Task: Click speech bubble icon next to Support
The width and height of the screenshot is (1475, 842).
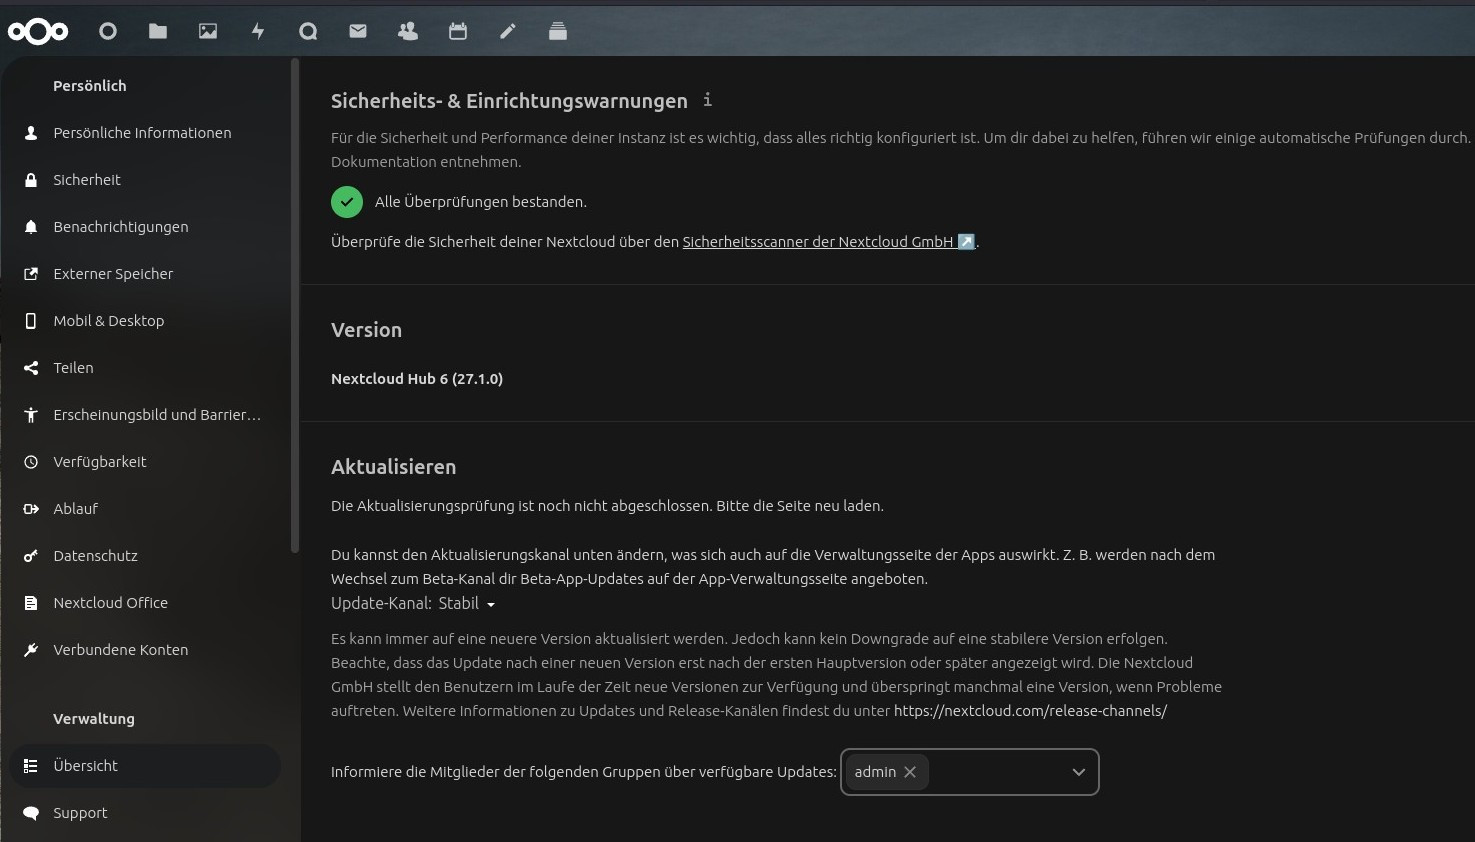Action: tap(31, 813)
